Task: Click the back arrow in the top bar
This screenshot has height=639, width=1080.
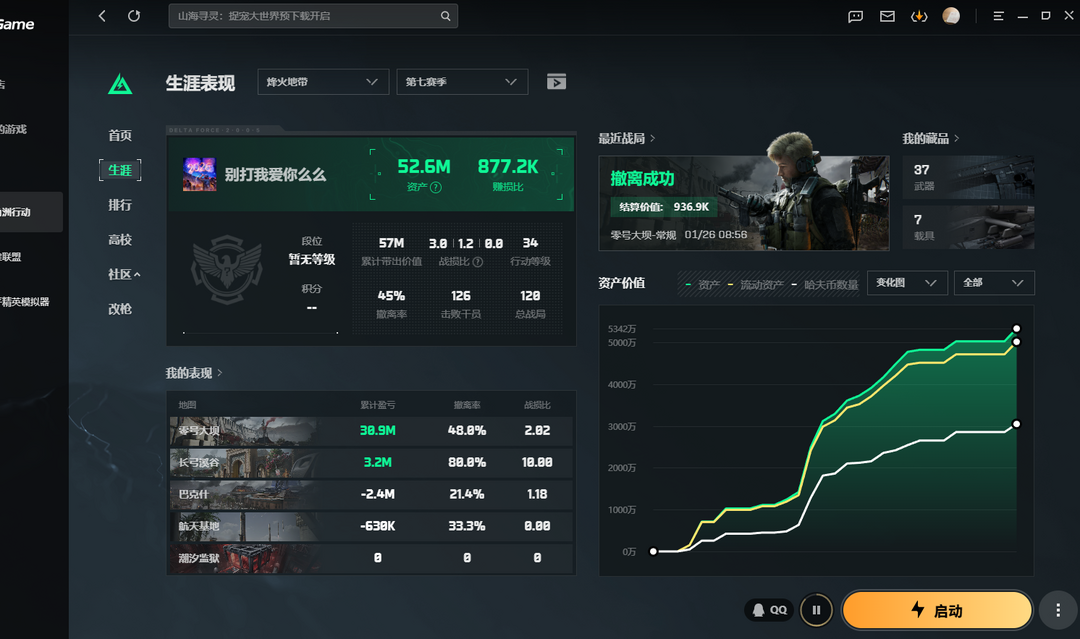Action: pos(102,16)
